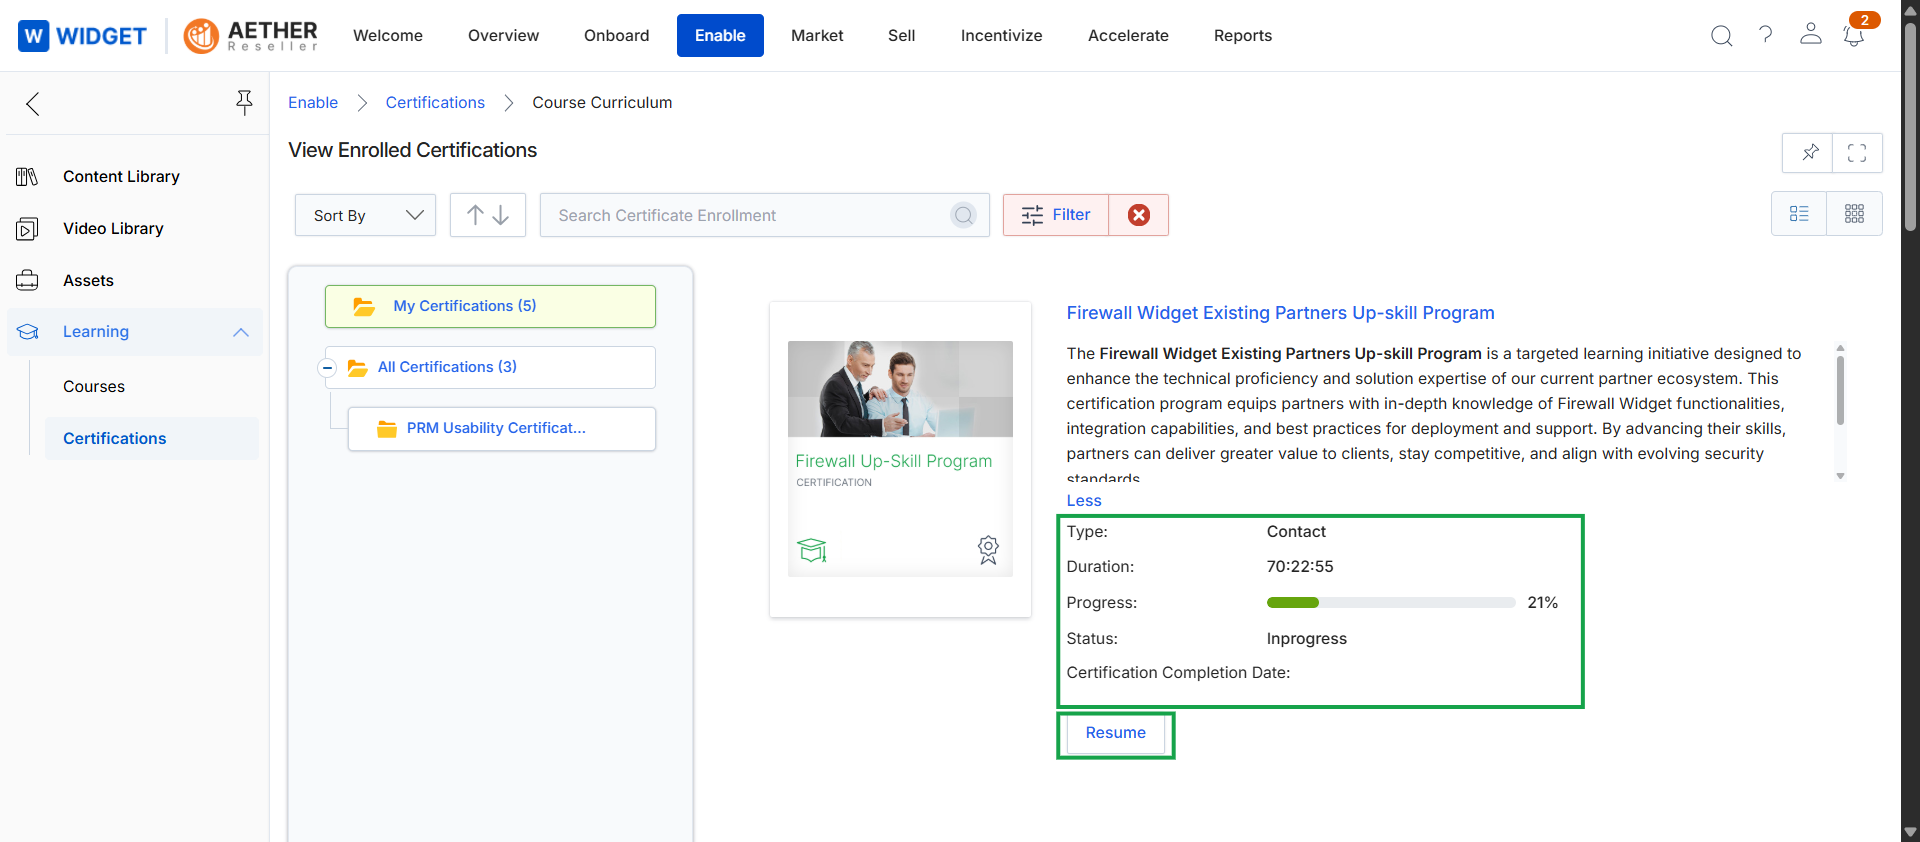Click the 21% progress bar
The width and height of the screenshot is (1920, 842).
(x=1391, y=603)
